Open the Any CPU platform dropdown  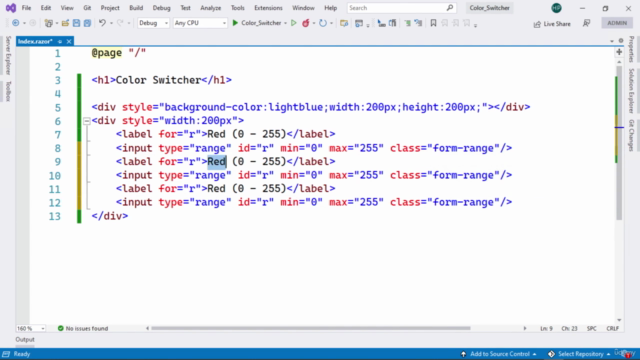tap(200, 23)
